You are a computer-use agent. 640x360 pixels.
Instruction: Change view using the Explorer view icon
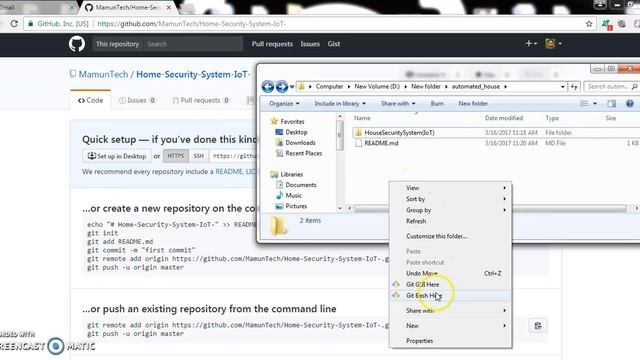pyautogui.click(x=584, y=104)
